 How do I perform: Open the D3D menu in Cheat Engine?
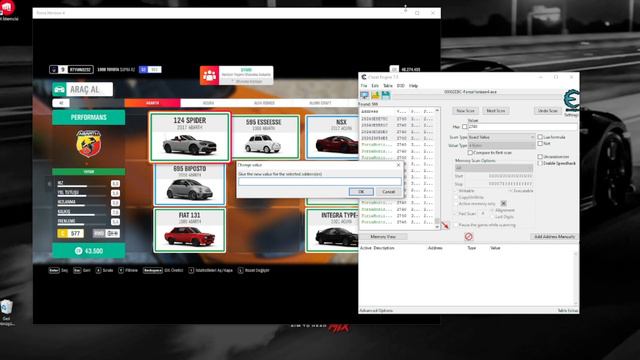400,86
